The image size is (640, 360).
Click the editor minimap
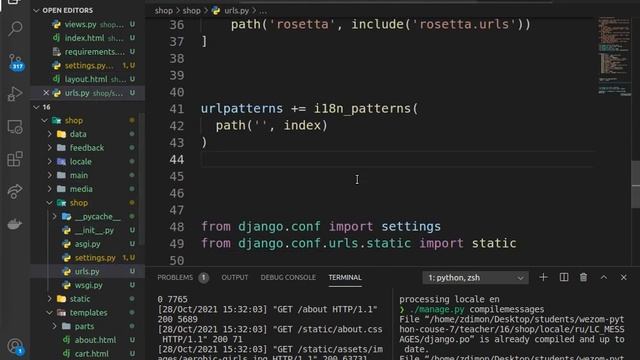coord(614,55)
